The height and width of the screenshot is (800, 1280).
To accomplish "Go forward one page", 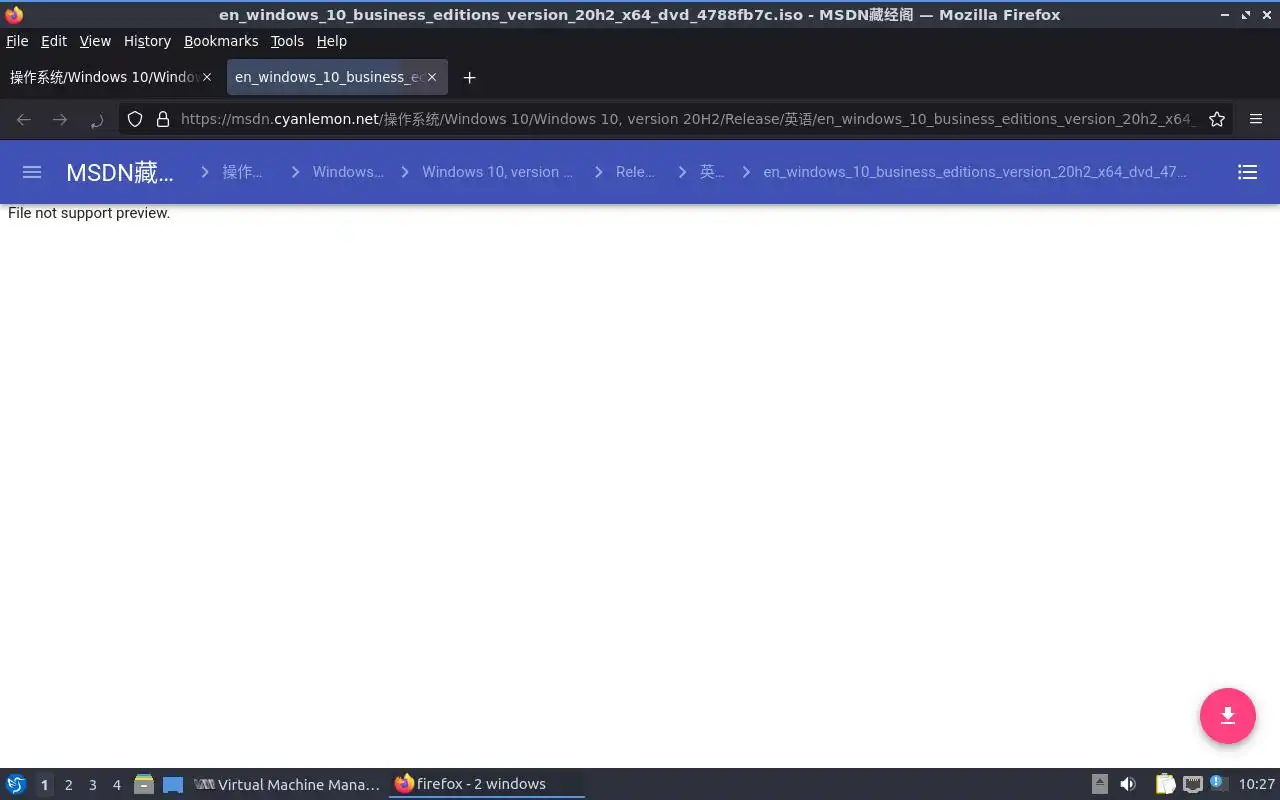I will pyautogui.click(x=60, y=119).
